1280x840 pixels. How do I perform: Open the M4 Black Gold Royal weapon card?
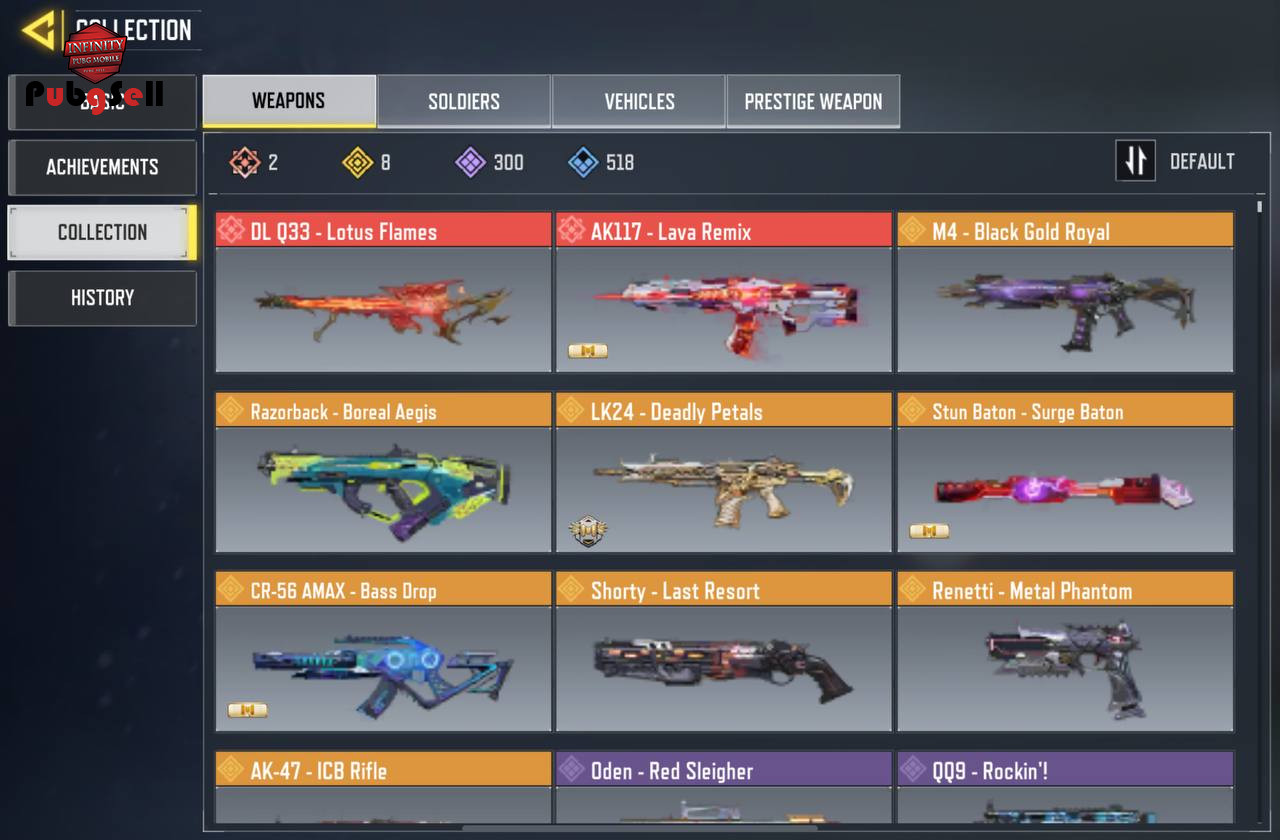pos(1065,292)
